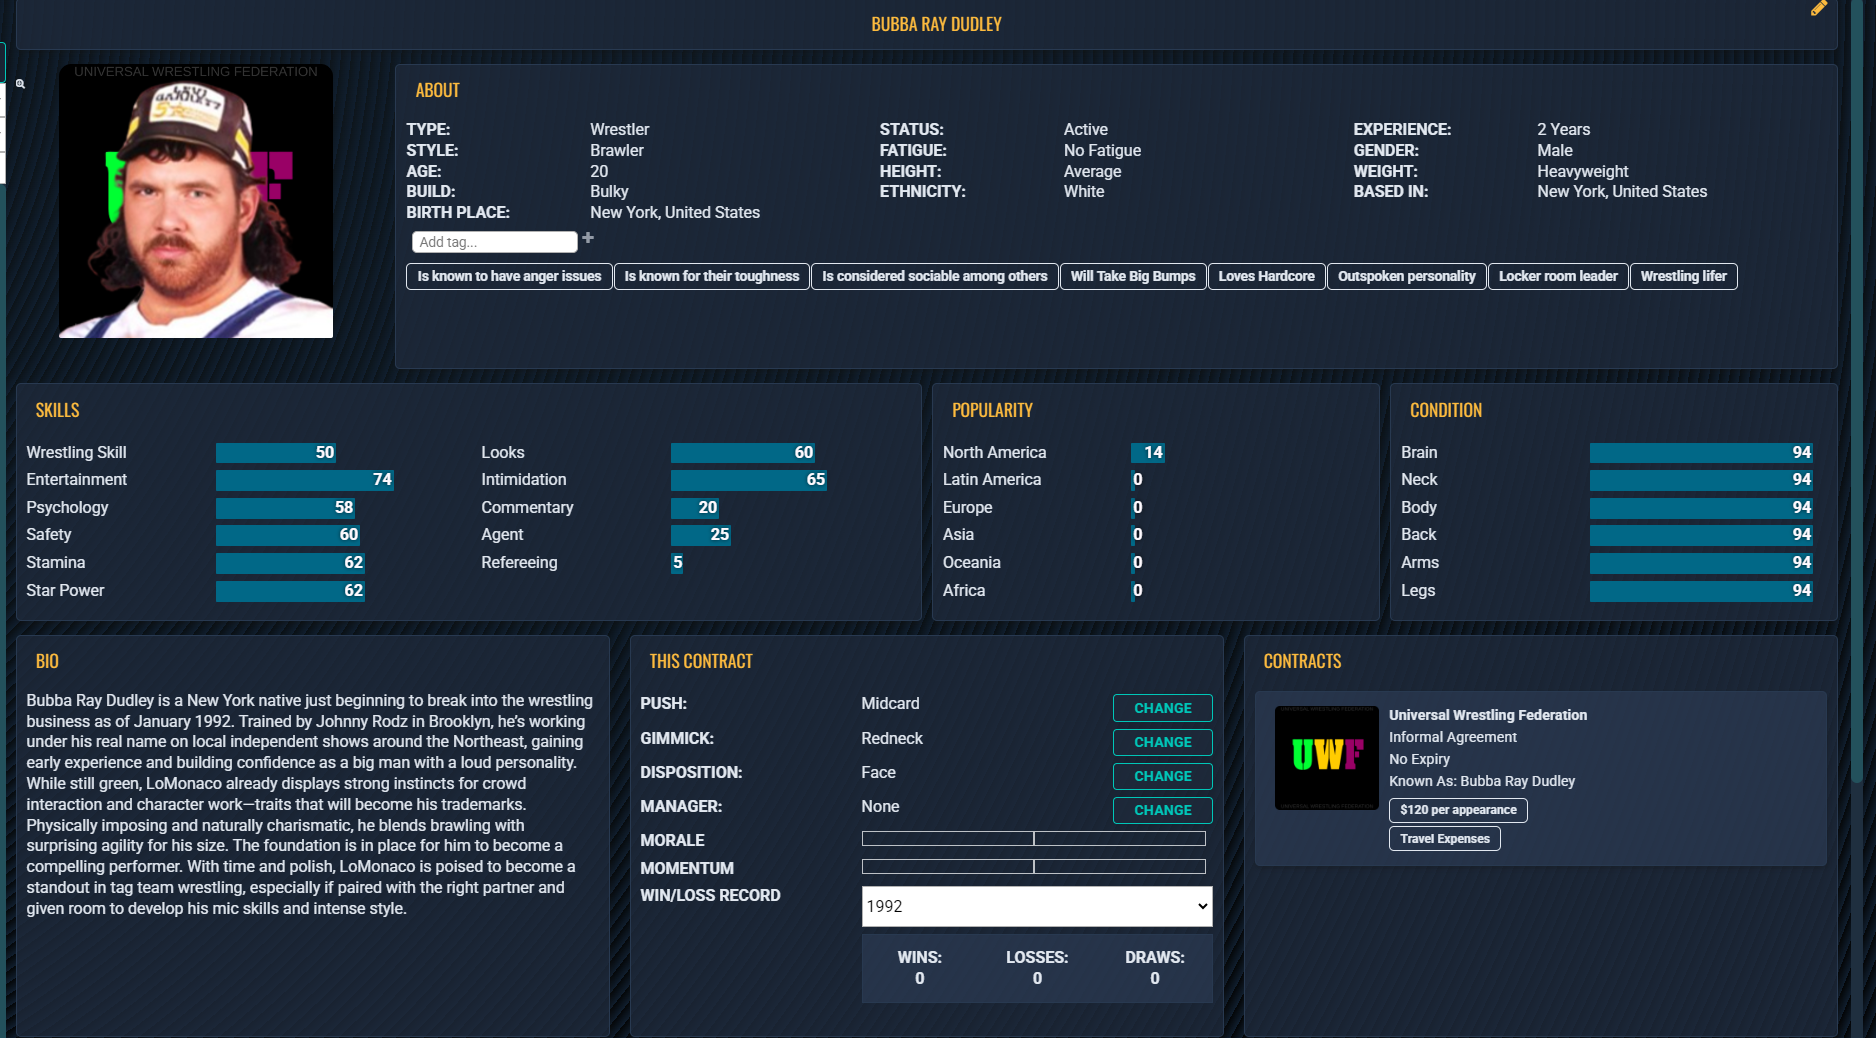Click the 'No Expiry' contract text

[1419, 759]
